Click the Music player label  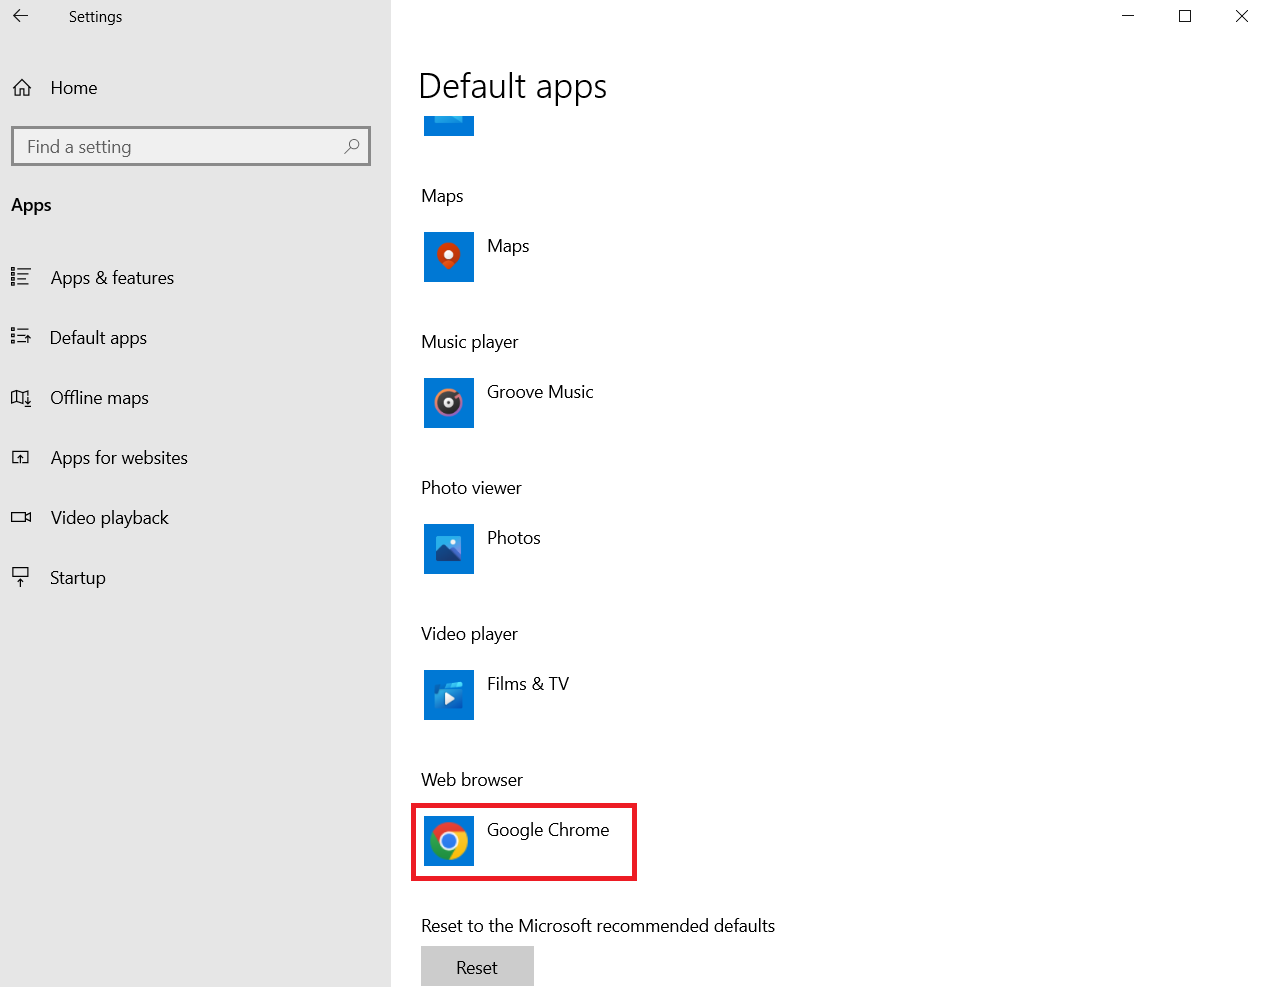470,342
